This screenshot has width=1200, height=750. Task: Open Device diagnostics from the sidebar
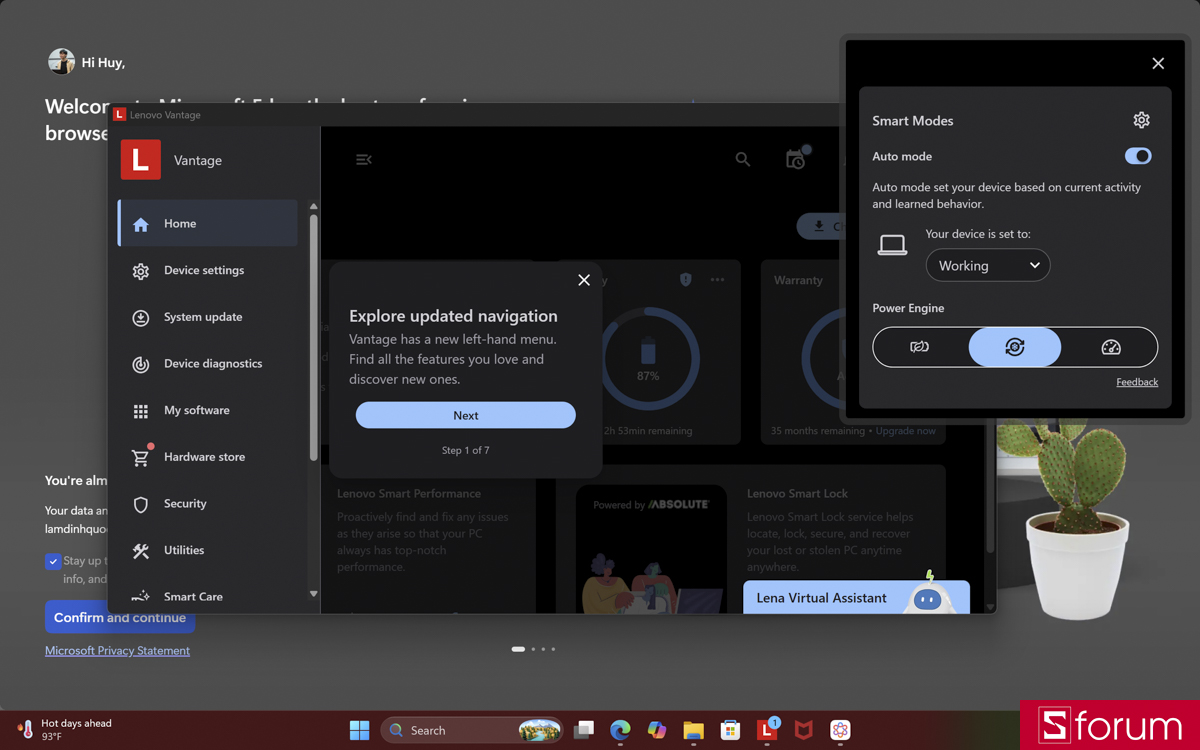point(208,363)
